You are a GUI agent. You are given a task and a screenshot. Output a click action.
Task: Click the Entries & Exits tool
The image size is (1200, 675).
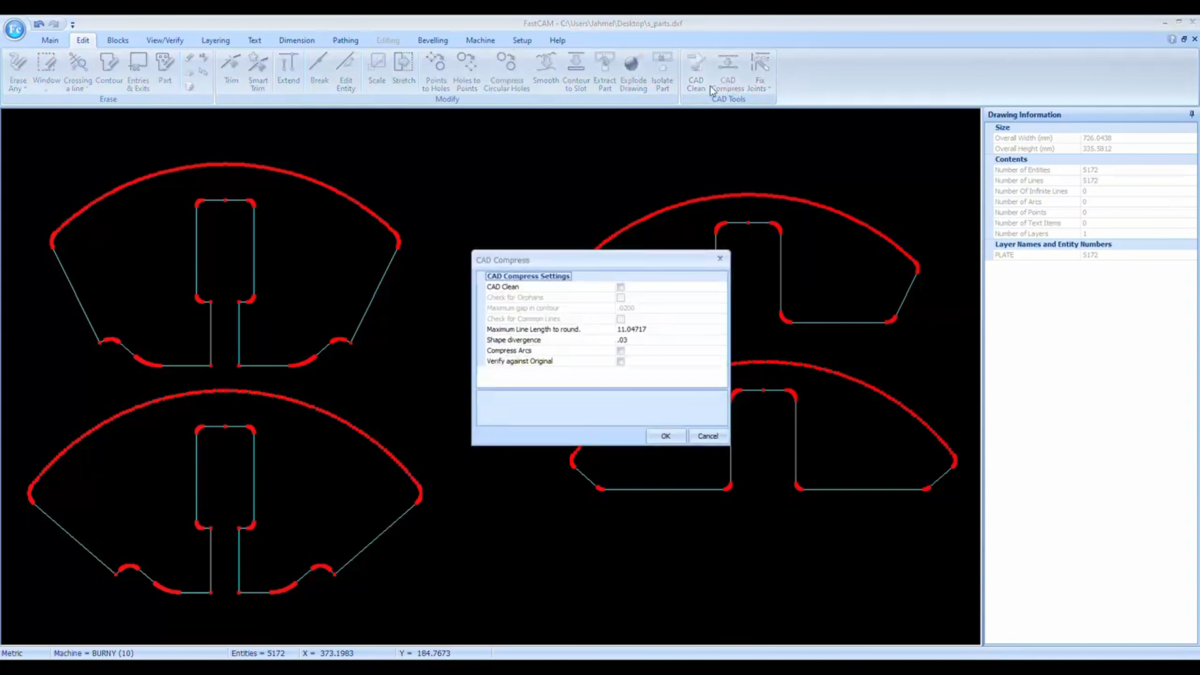[138, 72]
